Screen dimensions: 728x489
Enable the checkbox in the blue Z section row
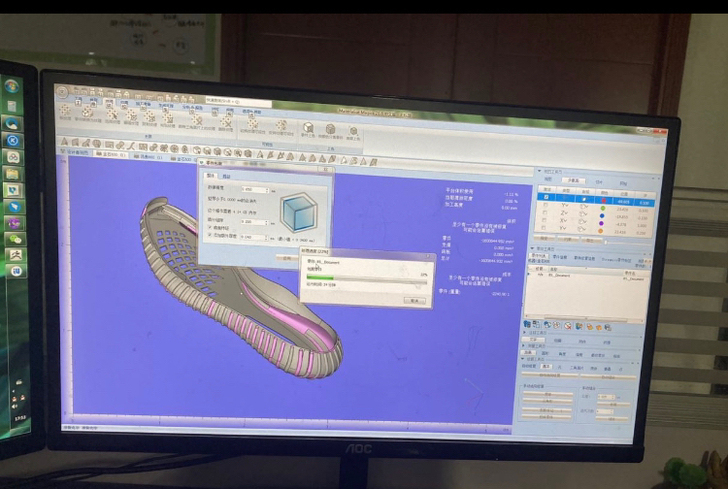(545, 213)
